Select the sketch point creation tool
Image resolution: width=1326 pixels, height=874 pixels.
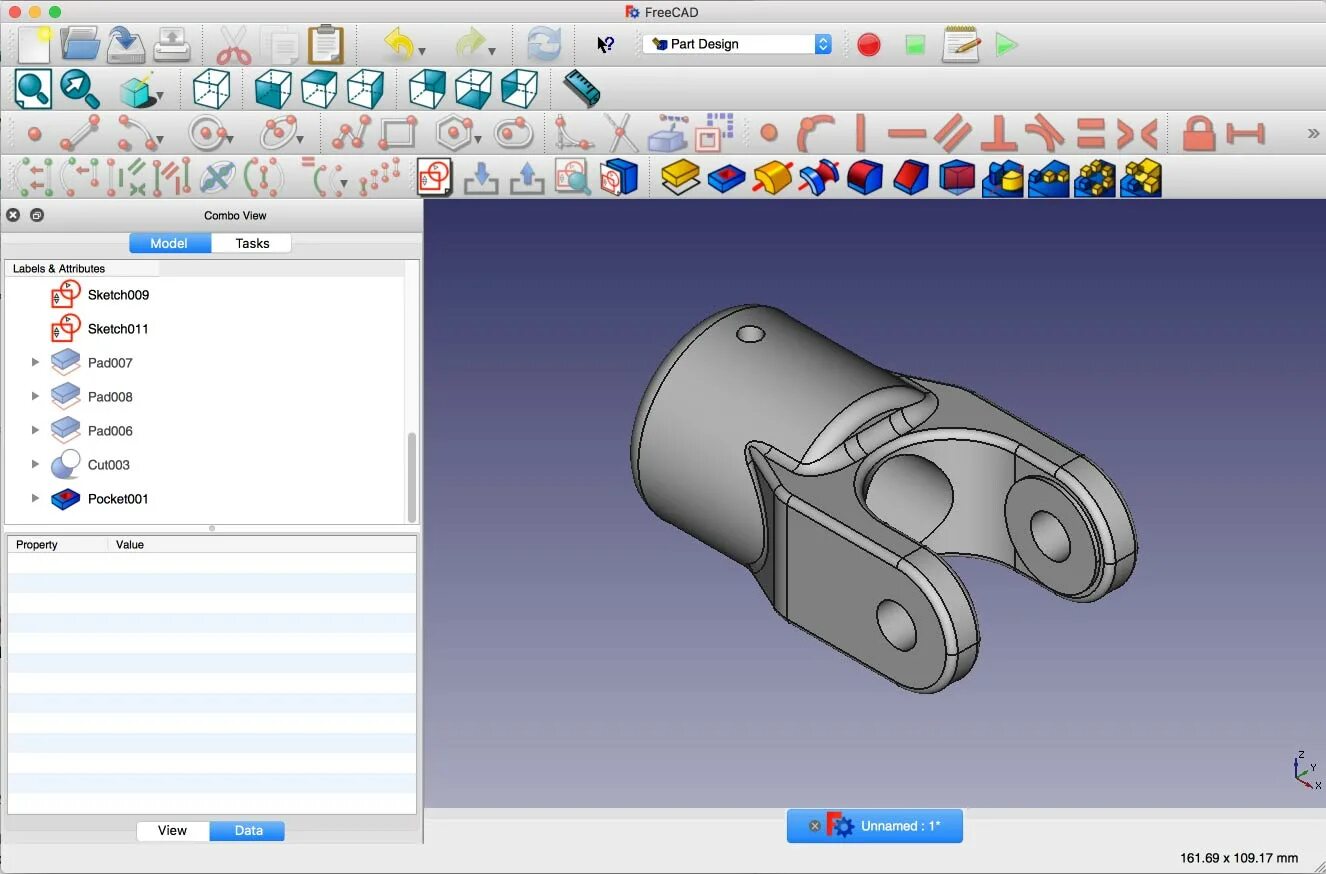34,133
